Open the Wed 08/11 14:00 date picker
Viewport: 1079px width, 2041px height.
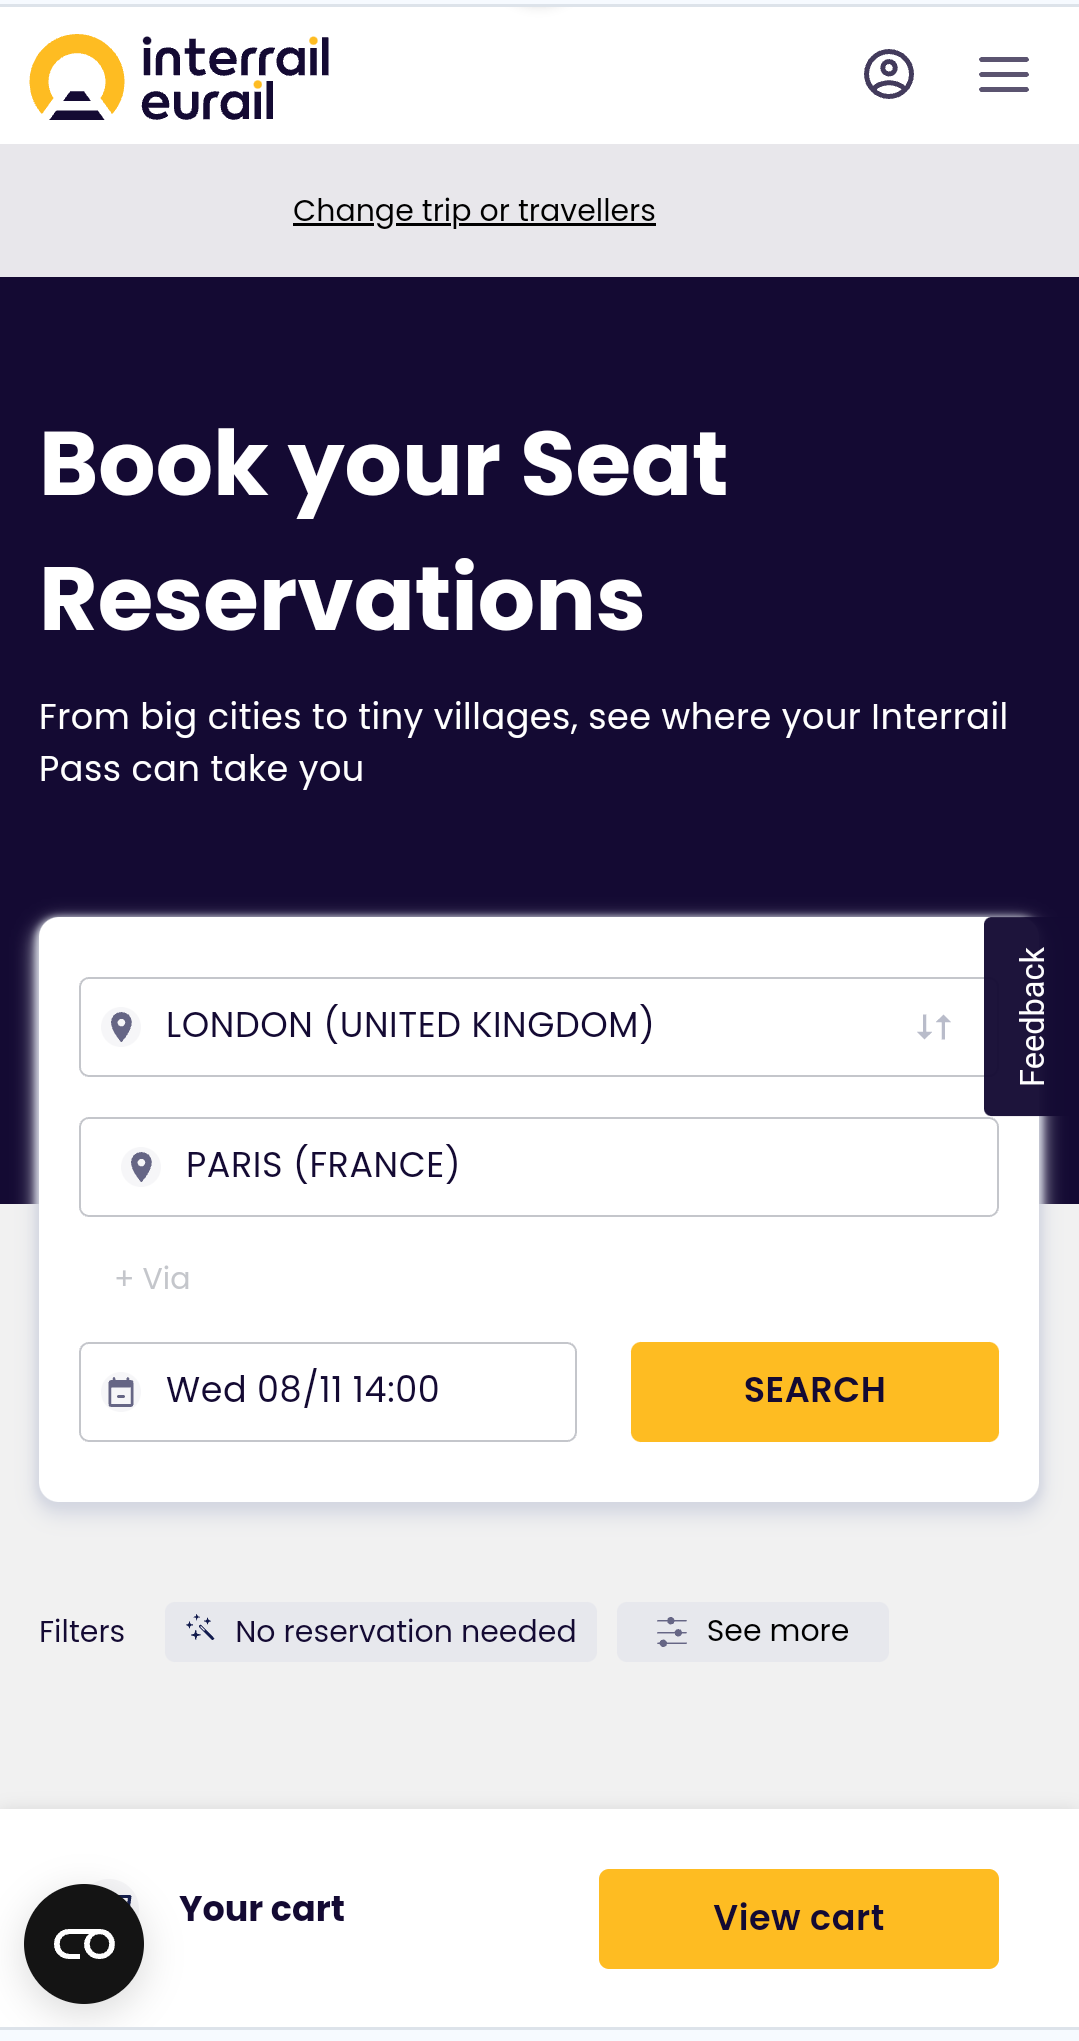[330, 1391]
